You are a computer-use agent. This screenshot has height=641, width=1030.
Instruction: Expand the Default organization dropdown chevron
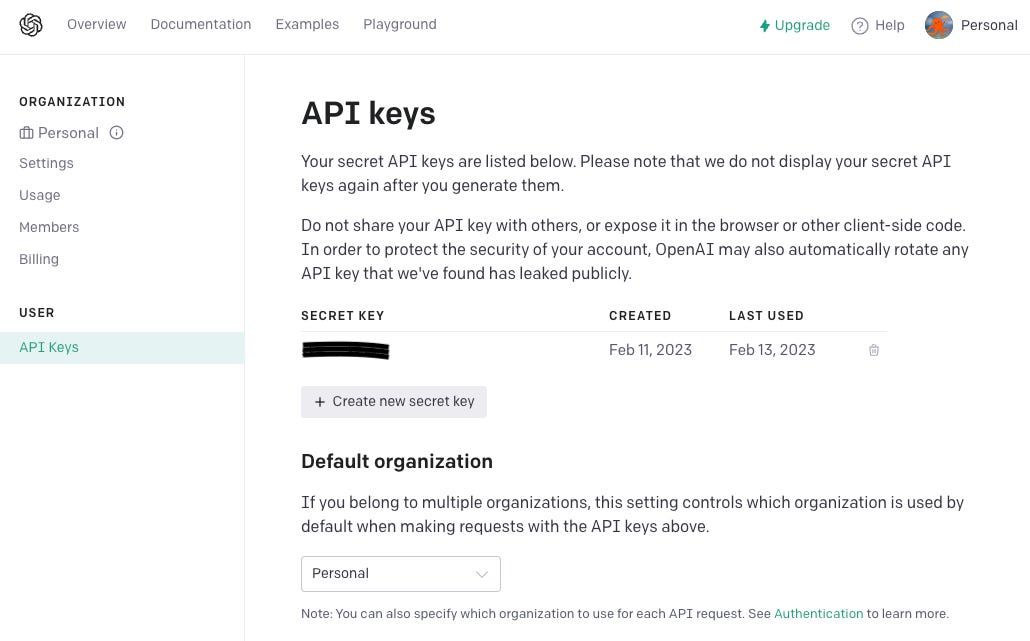(x=481, y=574)
